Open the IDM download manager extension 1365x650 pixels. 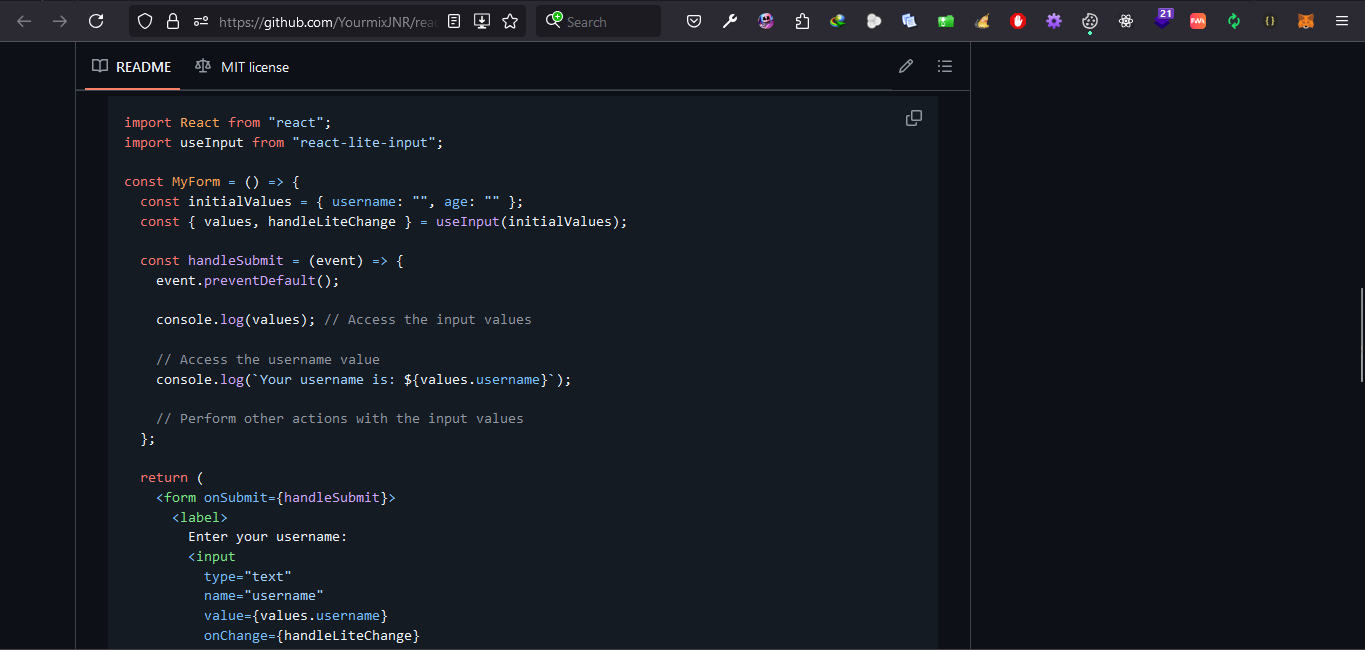point(838,20)
